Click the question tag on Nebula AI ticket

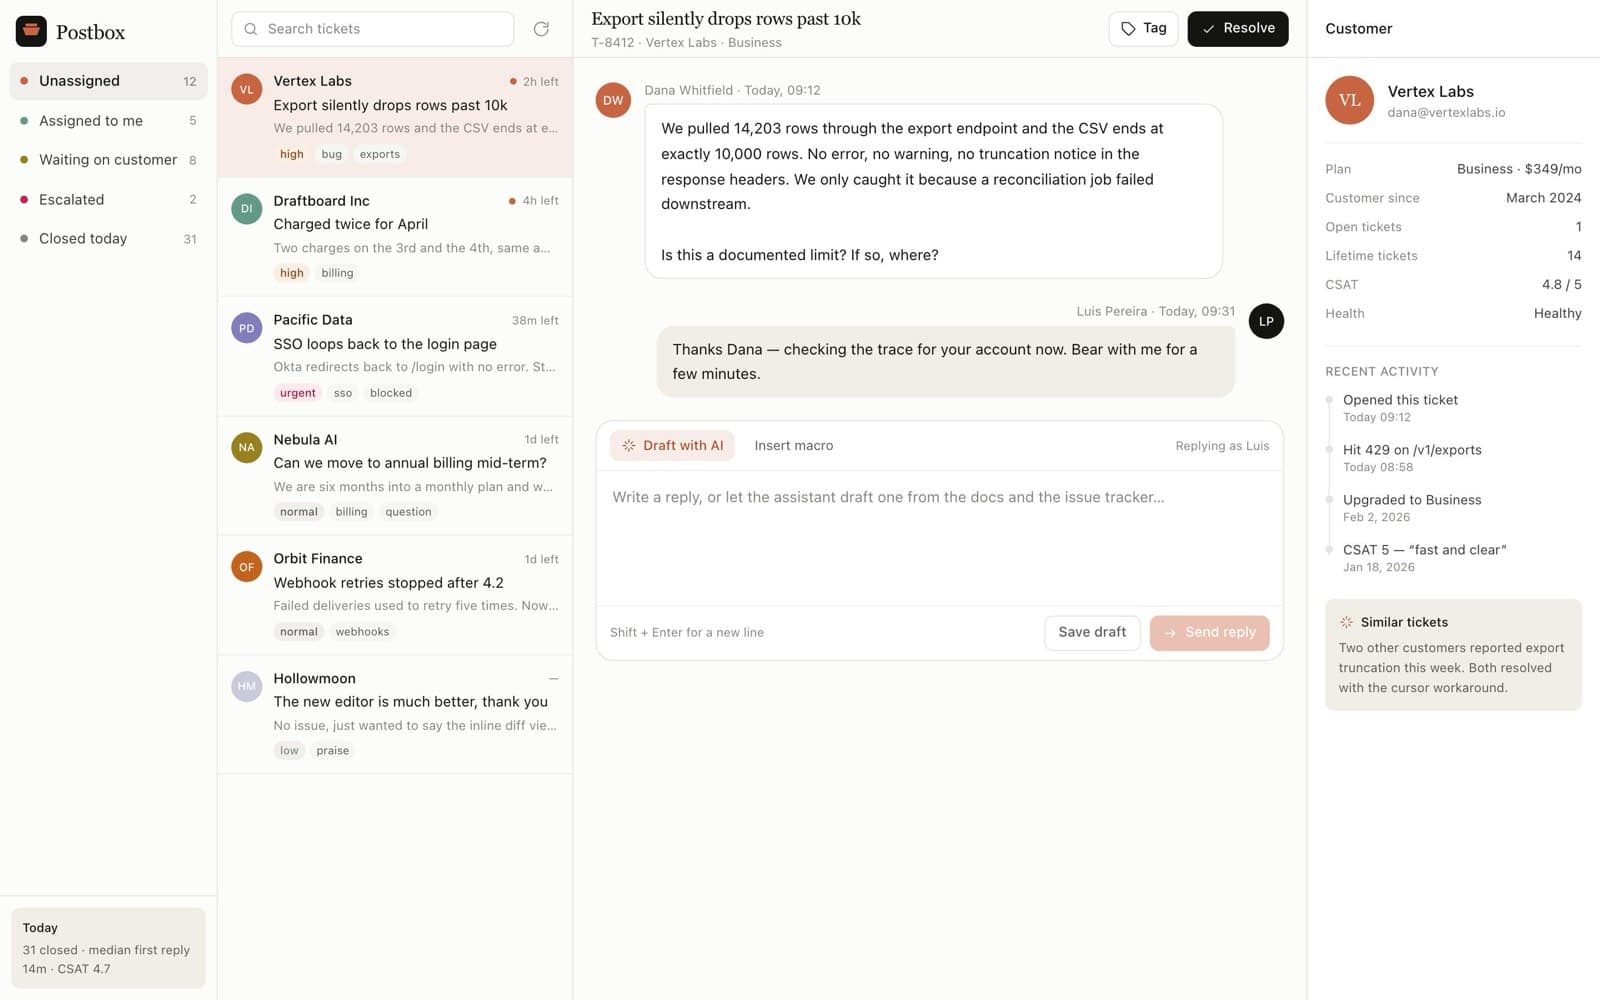tap(409, 512)
